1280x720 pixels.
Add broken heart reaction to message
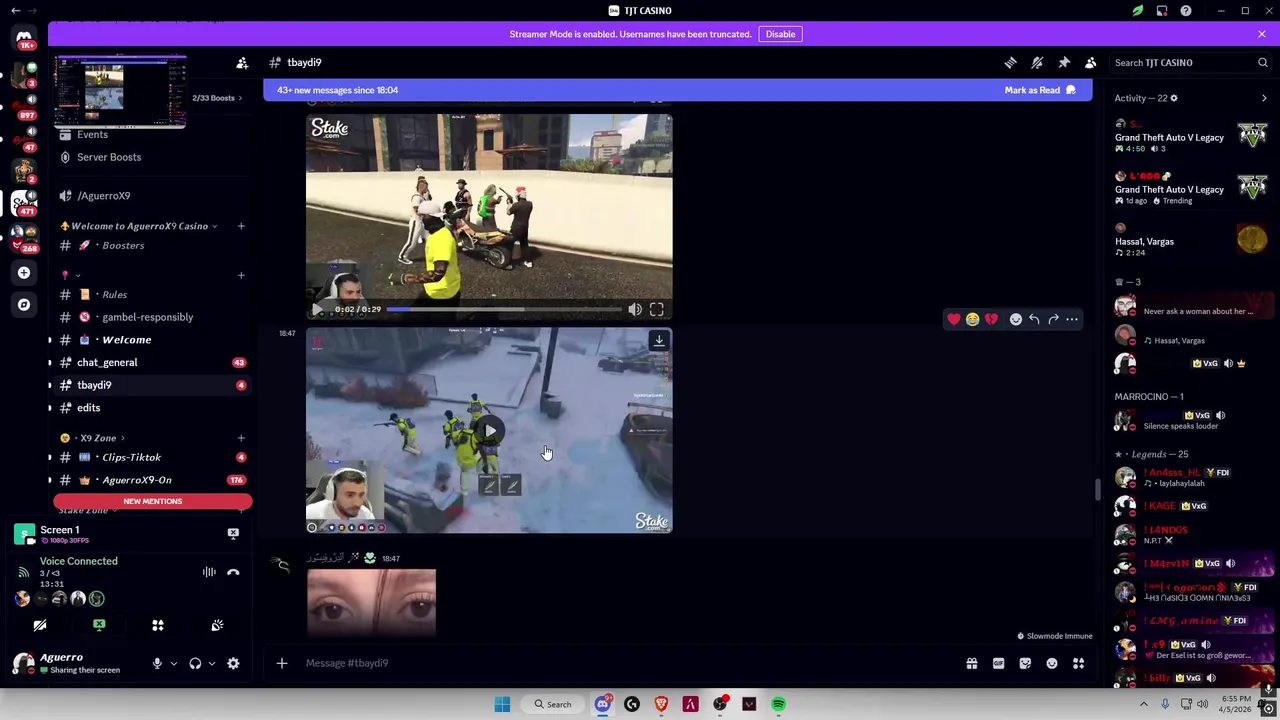point(991,319)
